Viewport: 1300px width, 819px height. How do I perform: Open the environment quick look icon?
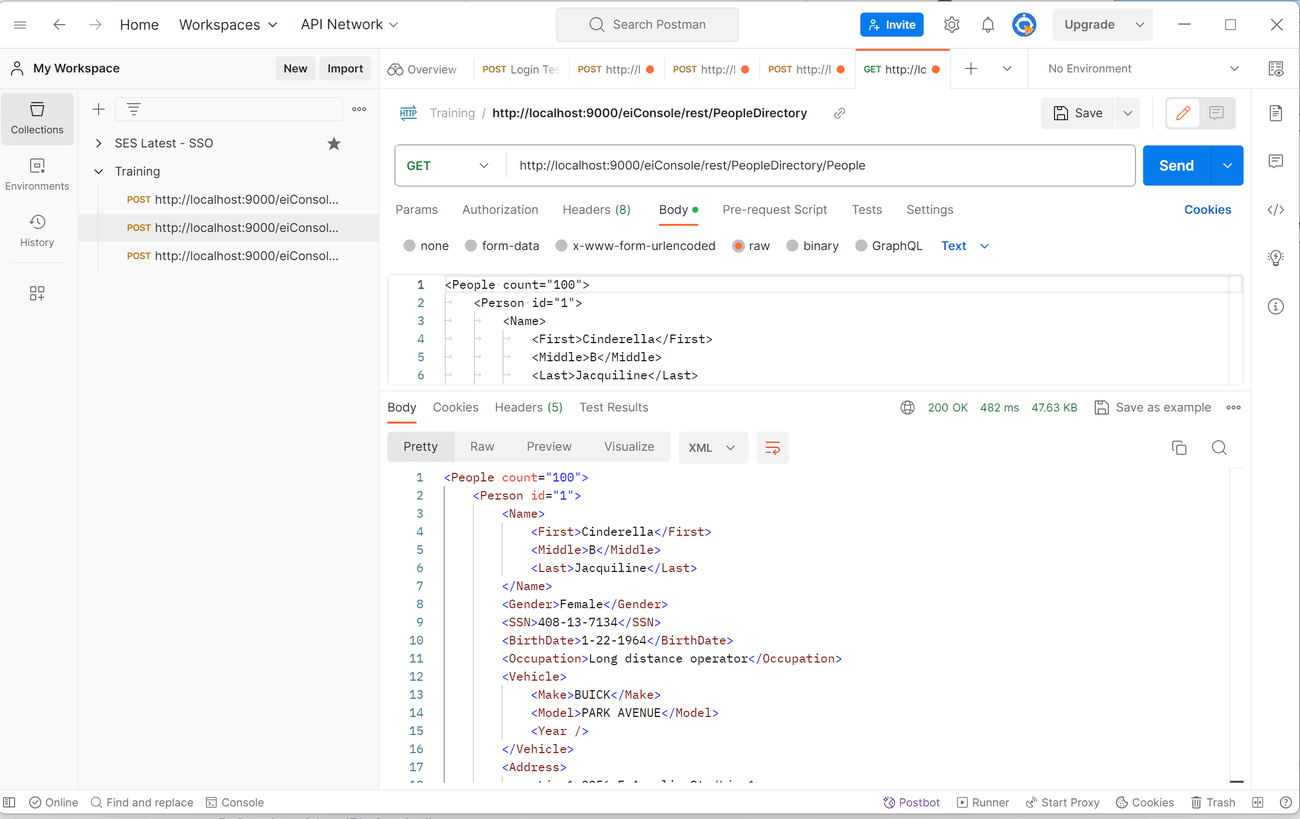point(1276,69)
